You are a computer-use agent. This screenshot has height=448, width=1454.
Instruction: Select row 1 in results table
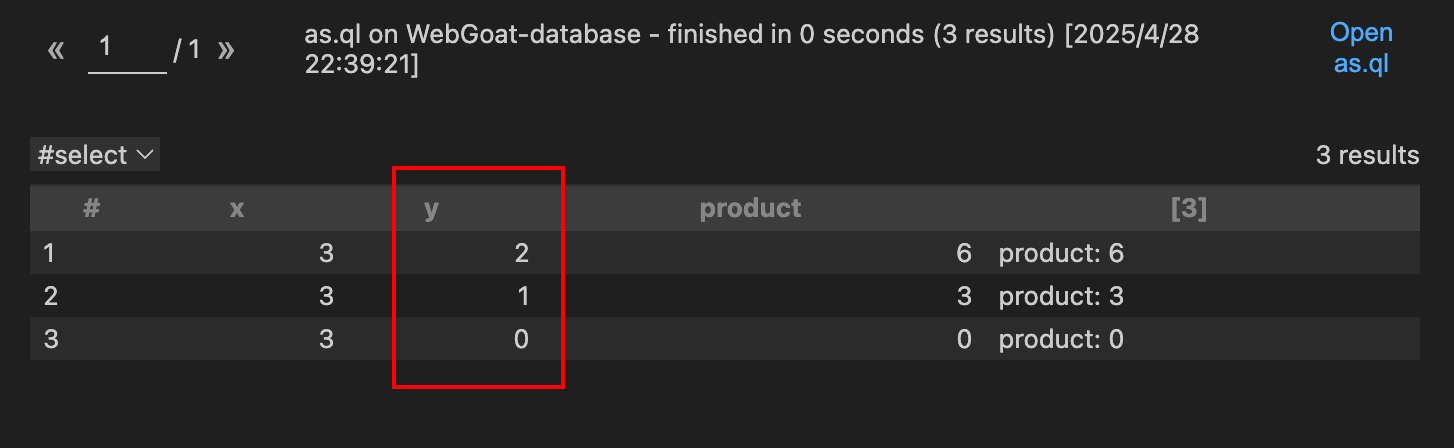[x=725, y=253]
